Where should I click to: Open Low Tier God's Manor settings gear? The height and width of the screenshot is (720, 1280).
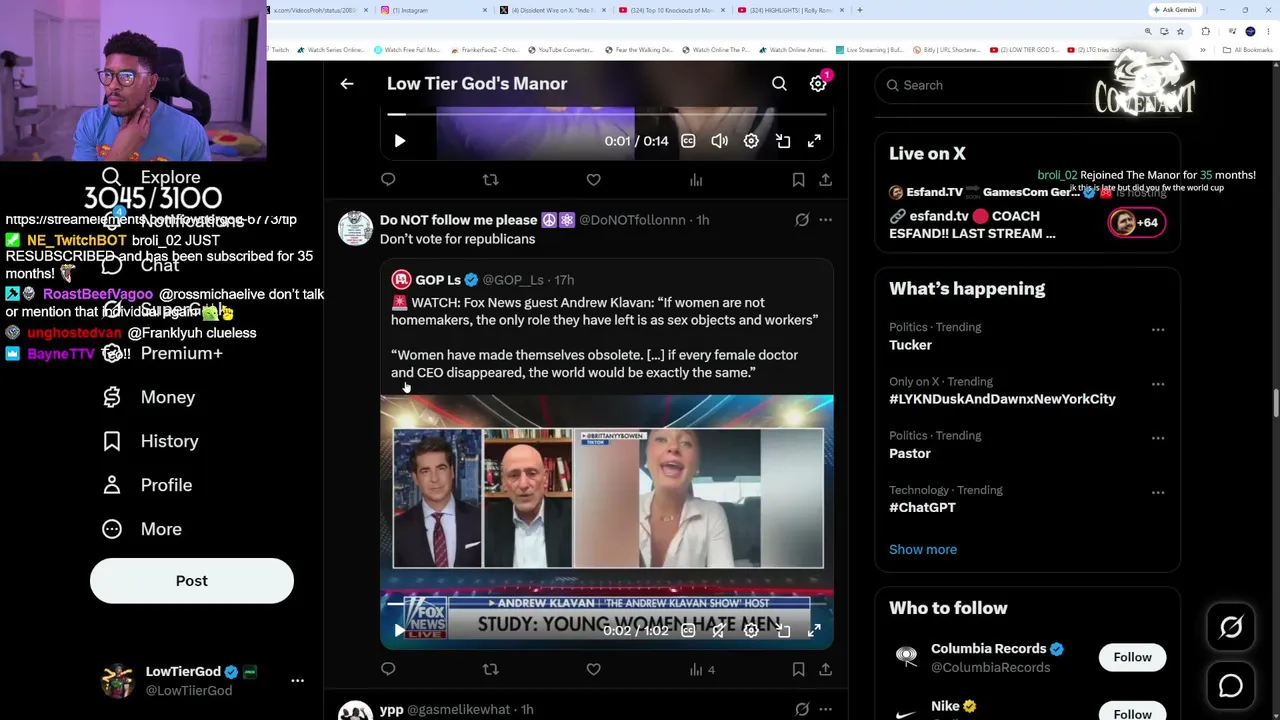click(x=818, y=84)
